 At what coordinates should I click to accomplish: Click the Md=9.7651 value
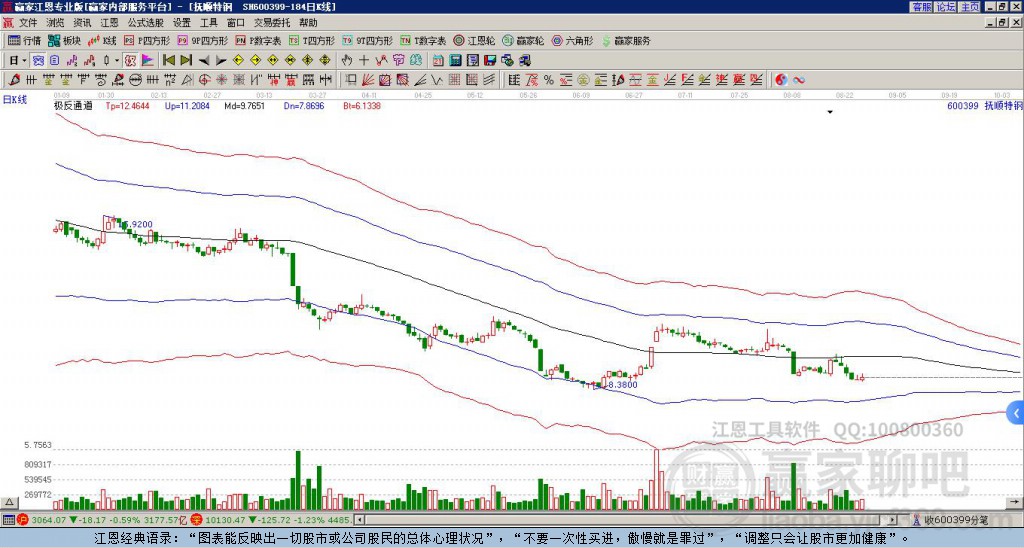pyautogui.click(x=244, y=105)
